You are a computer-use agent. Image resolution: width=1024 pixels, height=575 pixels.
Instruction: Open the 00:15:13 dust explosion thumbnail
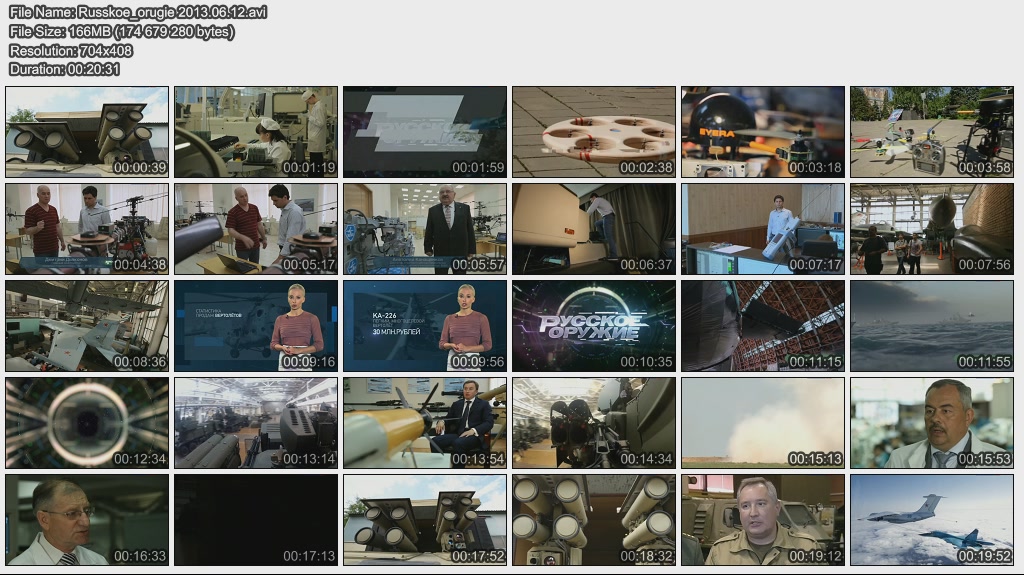763,423
